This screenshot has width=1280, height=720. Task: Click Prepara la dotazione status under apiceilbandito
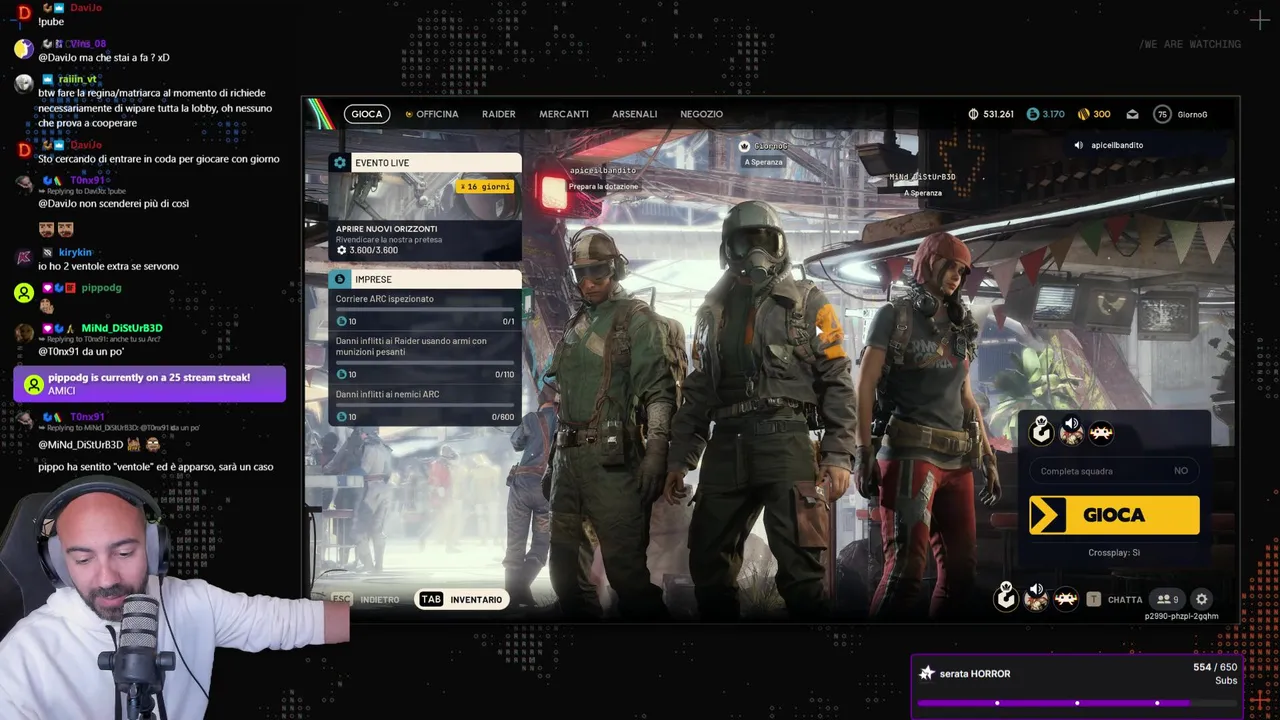coord(603,187)
